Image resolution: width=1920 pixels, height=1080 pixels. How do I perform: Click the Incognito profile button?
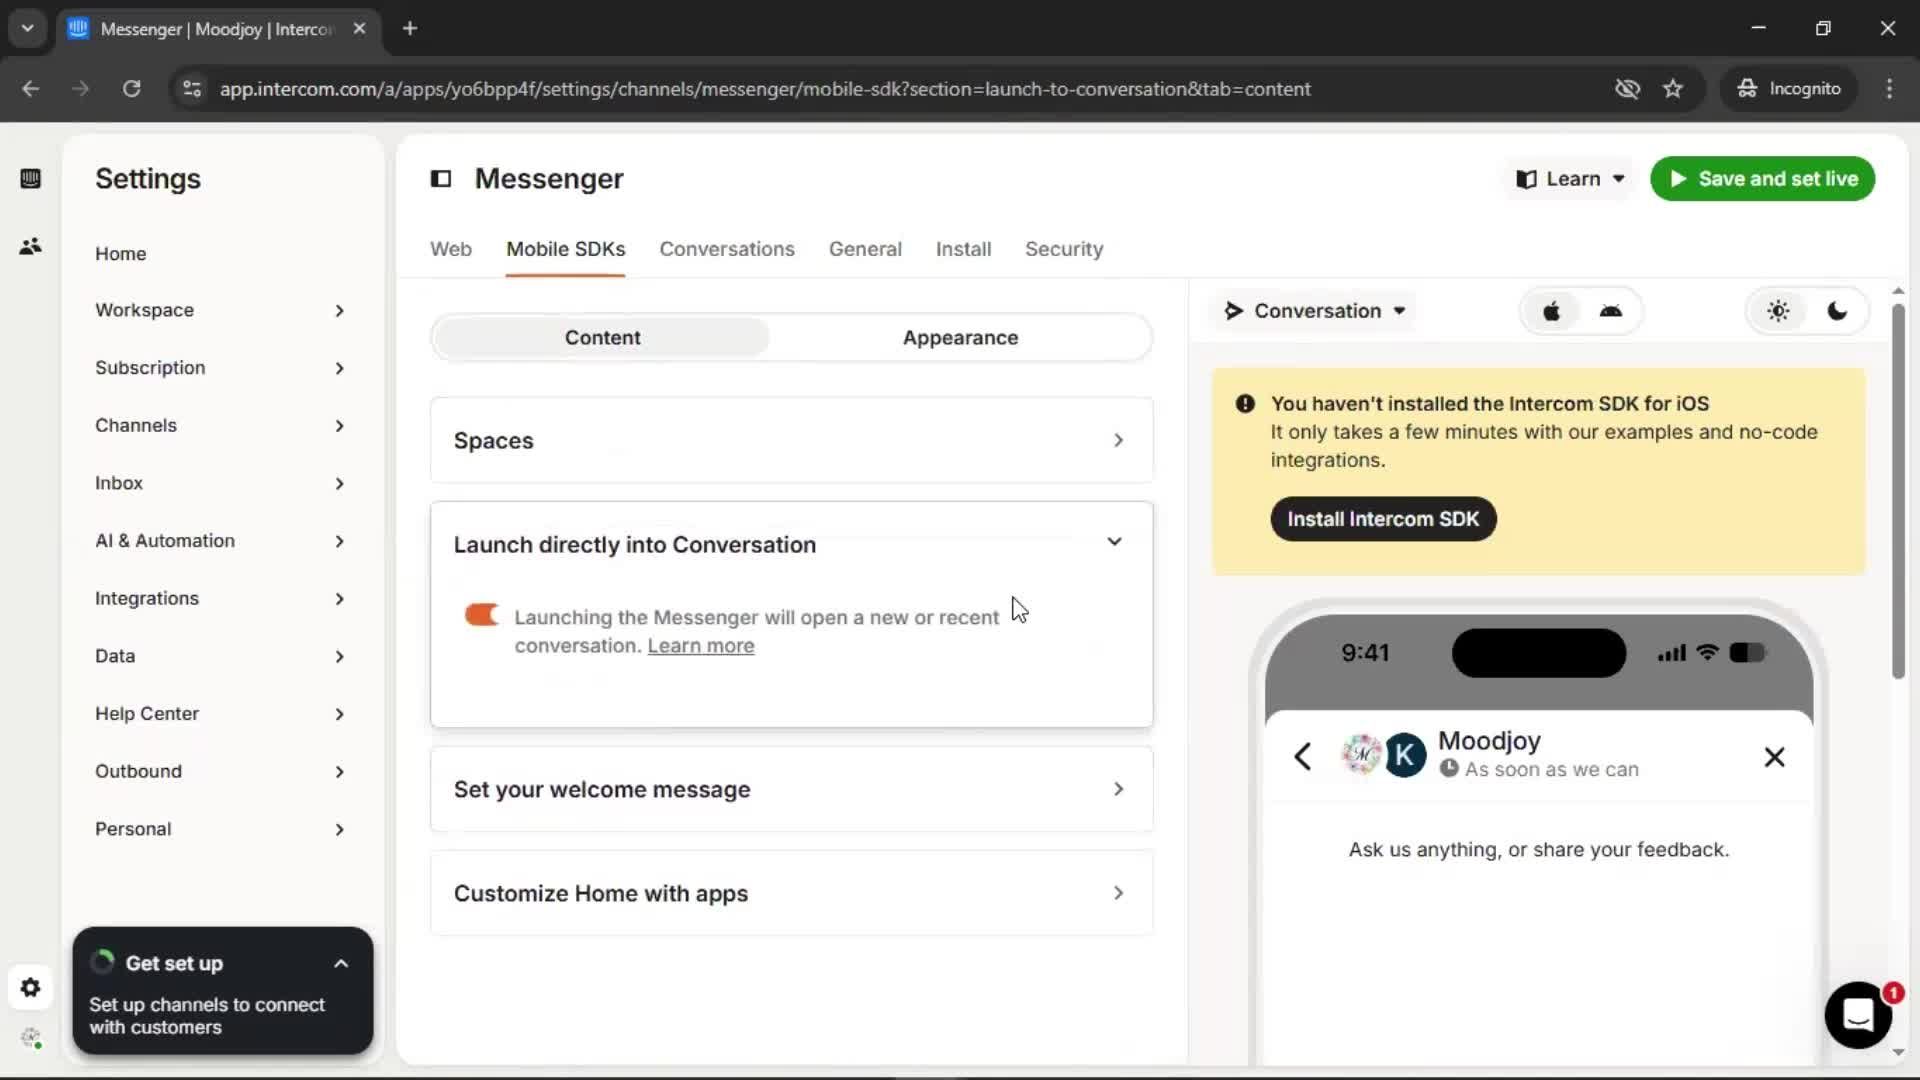click(1789, 89)
